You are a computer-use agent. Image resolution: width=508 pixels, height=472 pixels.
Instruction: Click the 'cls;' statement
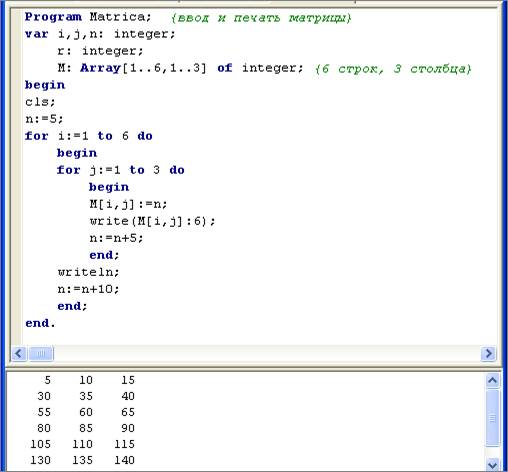(x=40, y=102)
